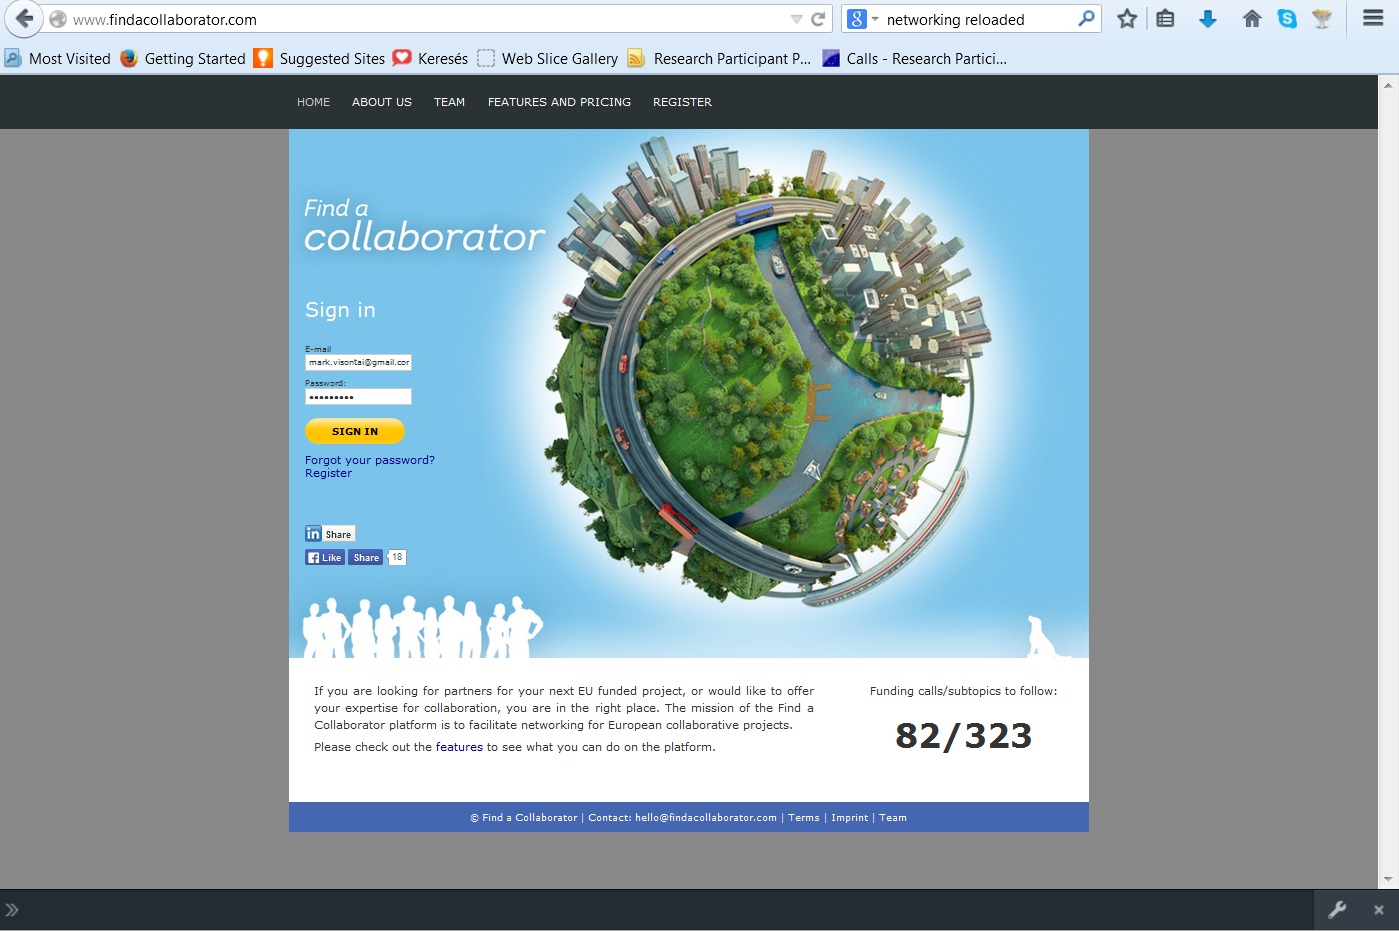
Task: Share the page on LinkedIn
Action: (x=330, y=534)
